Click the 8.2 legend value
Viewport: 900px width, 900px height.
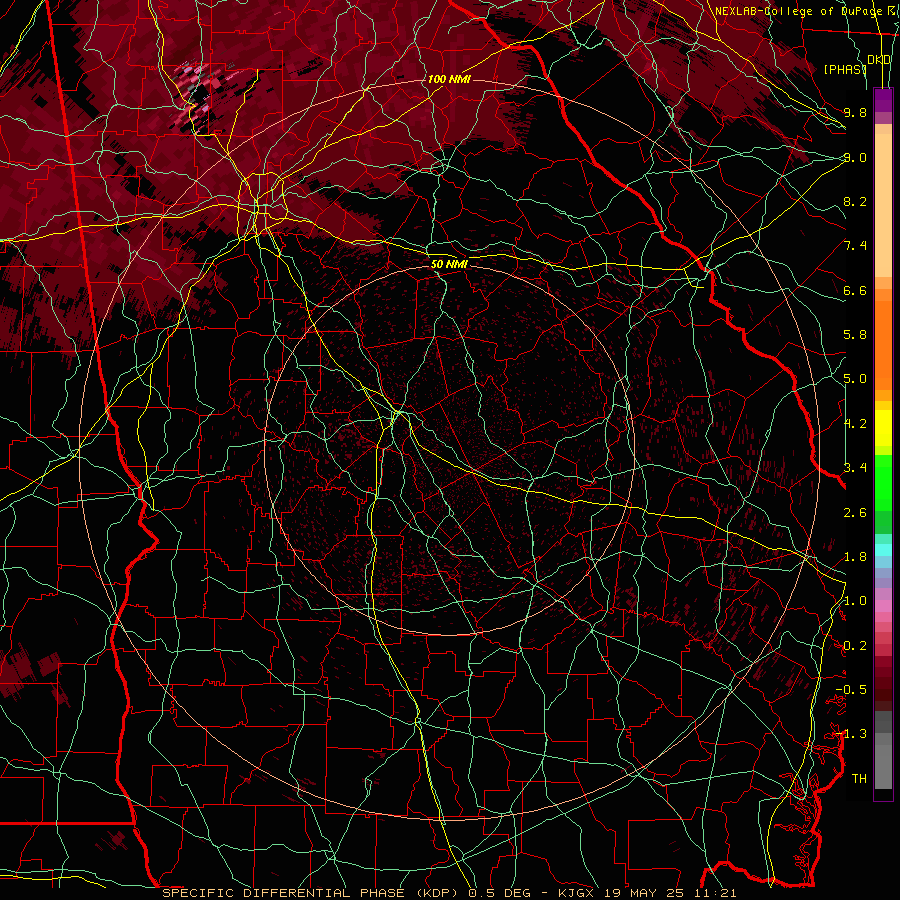(855, 201)
